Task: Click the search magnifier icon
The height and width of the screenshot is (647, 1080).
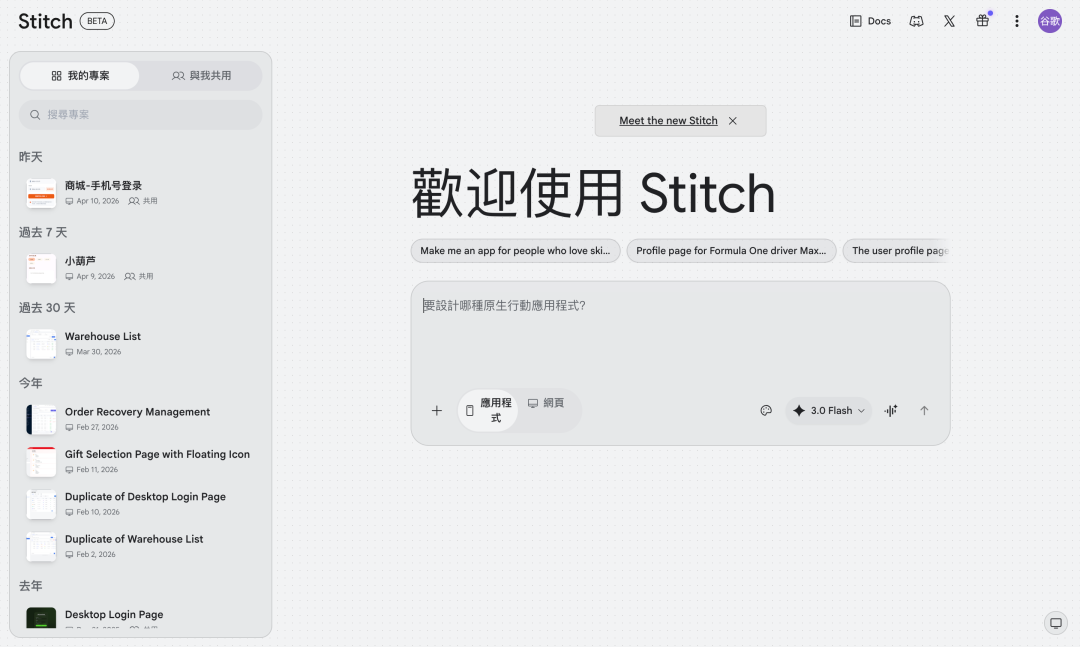Action: tap(35, 115)
